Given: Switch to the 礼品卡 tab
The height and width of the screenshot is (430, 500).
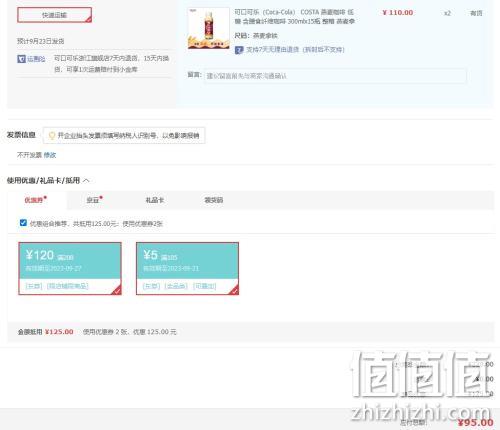Looking at the screenshot, I should [155, 200].
